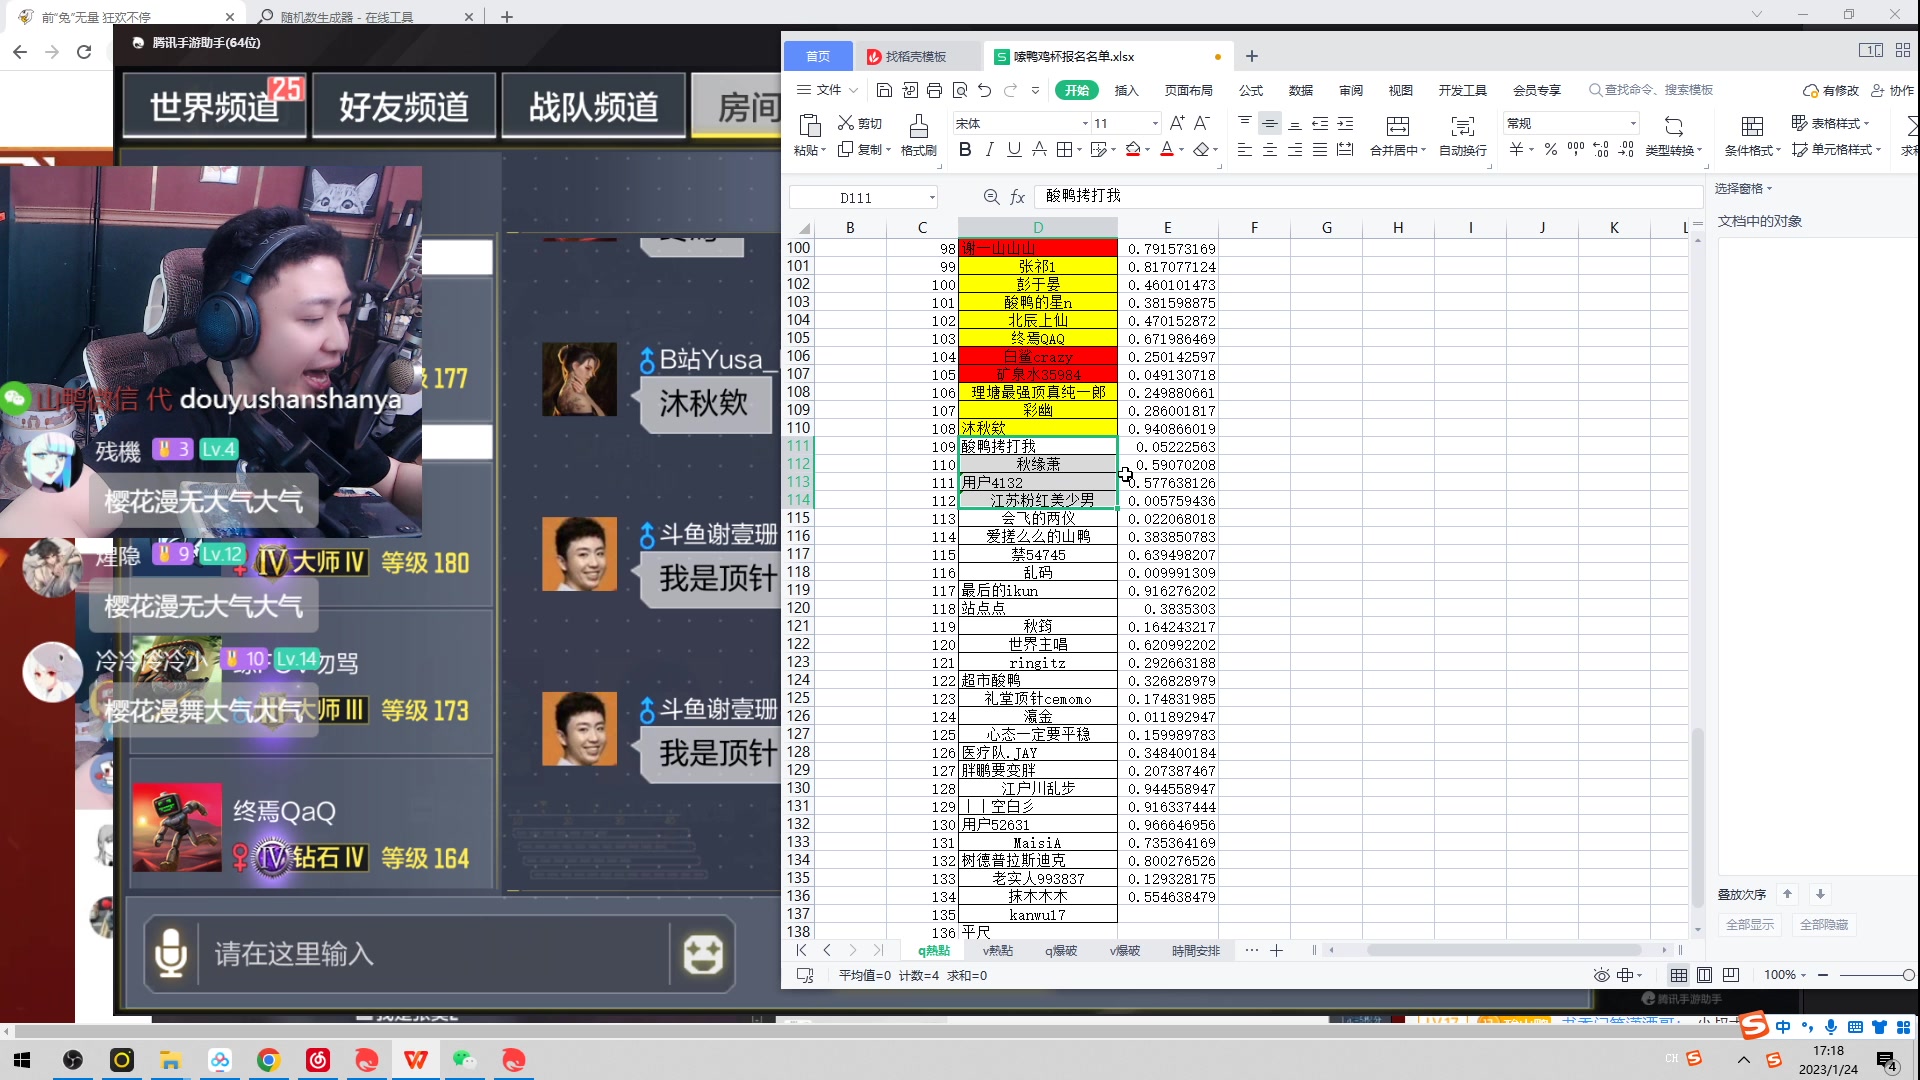Switch to the Formulas ribbon tab
The height and width of the screenshot is (1080, 1920).
point(1251,90)
